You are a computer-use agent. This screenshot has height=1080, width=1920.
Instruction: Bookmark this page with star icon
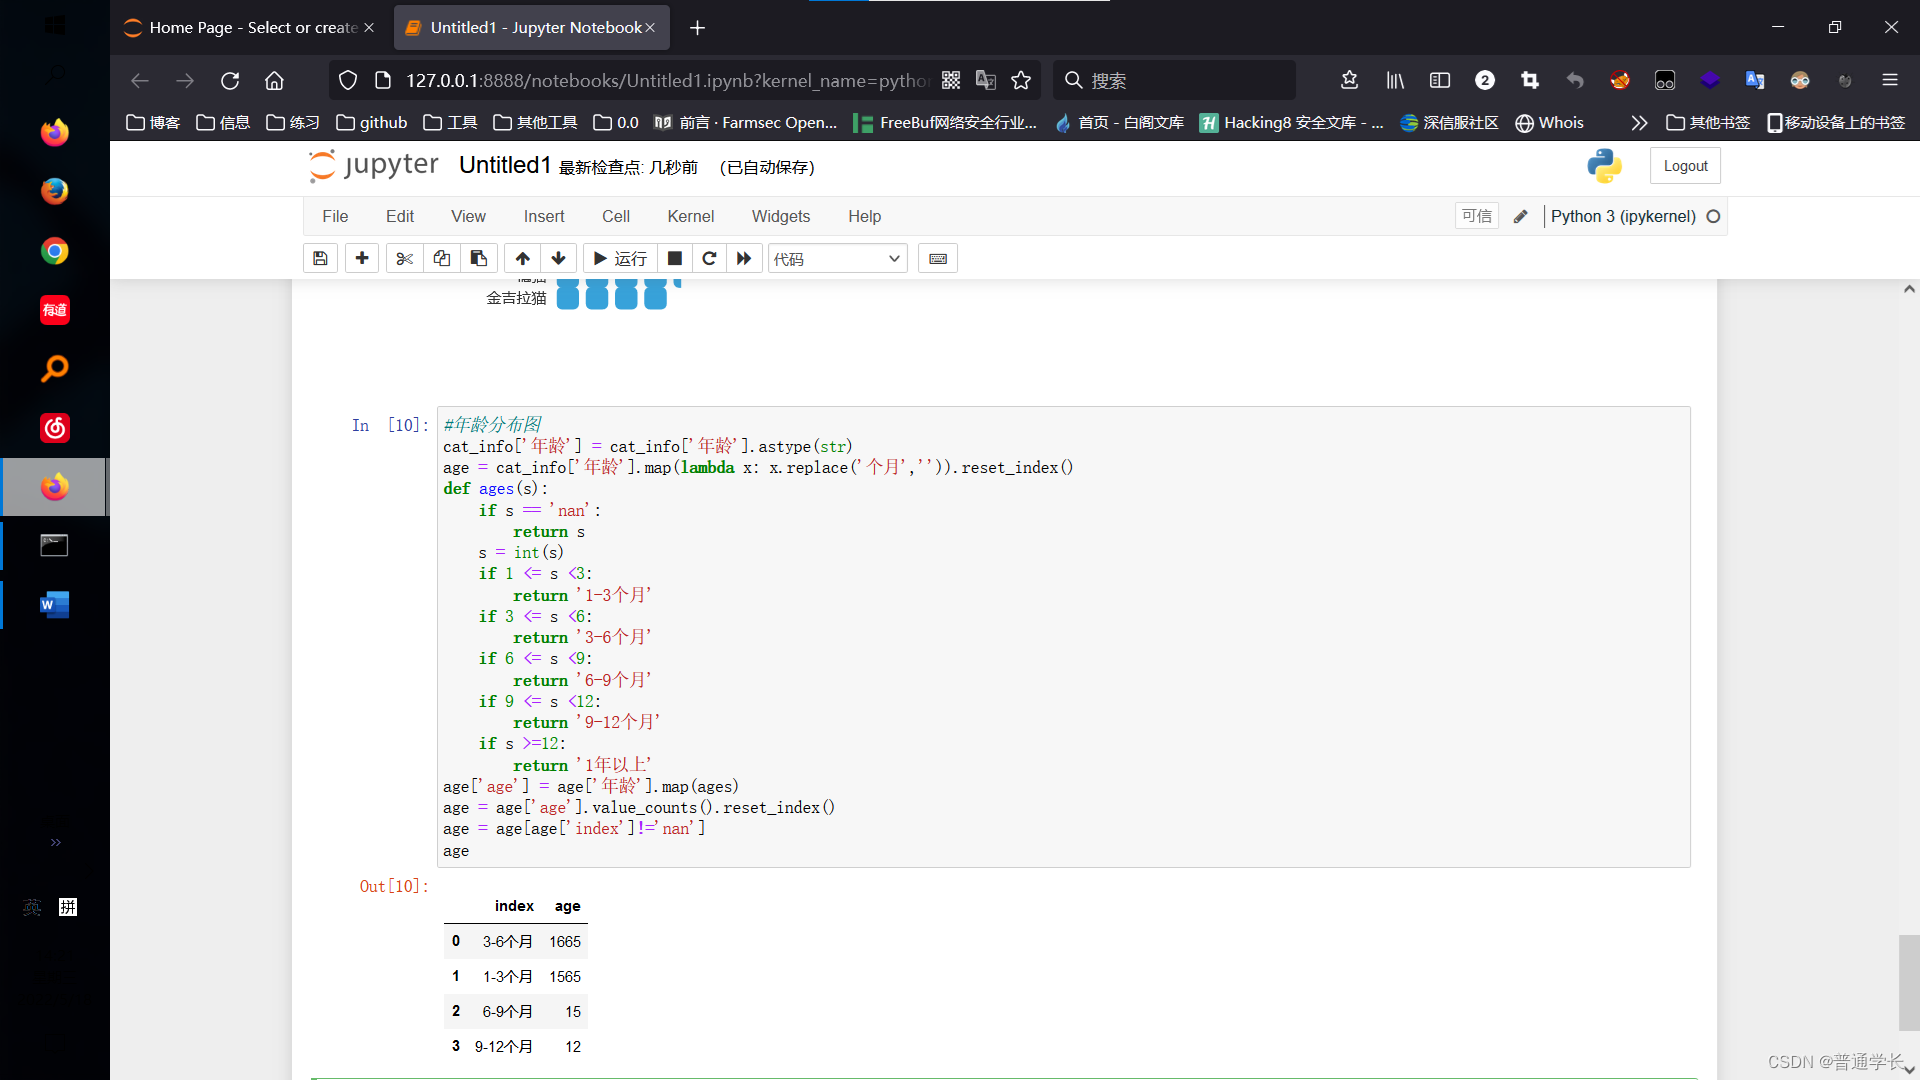point(1021,80)
